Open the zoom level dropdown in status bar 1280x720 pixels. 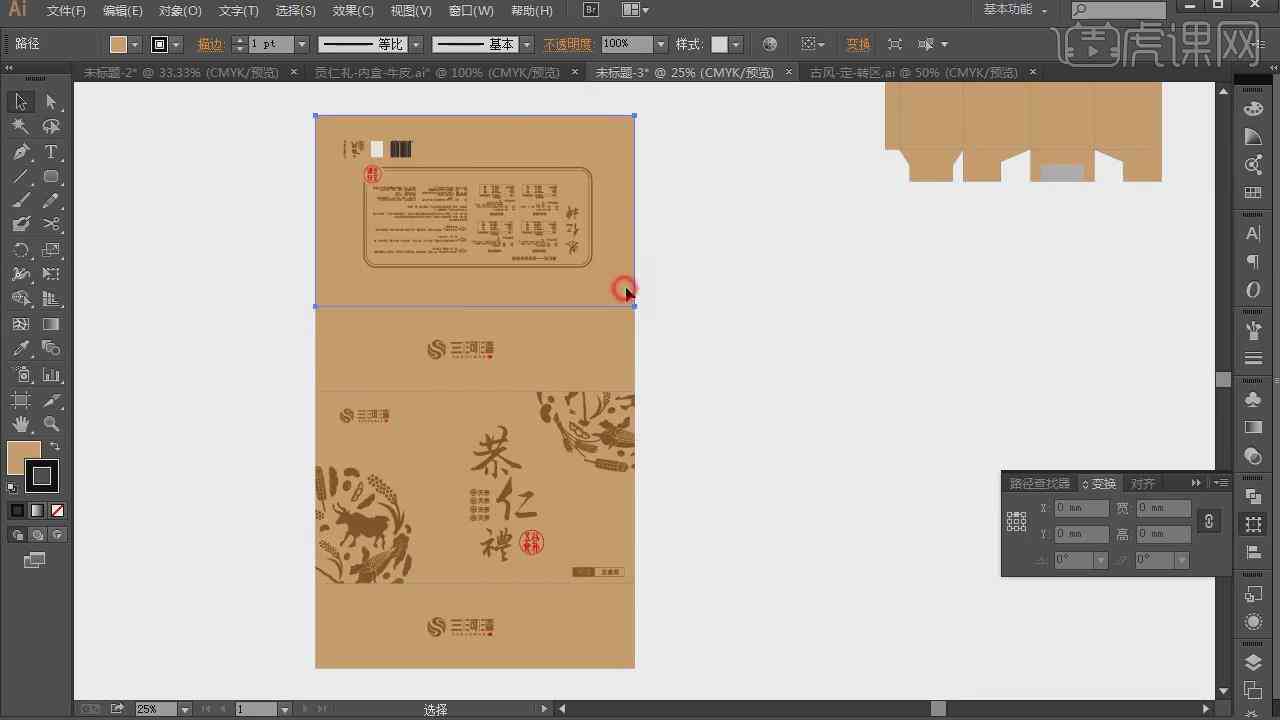coord(184,709)
